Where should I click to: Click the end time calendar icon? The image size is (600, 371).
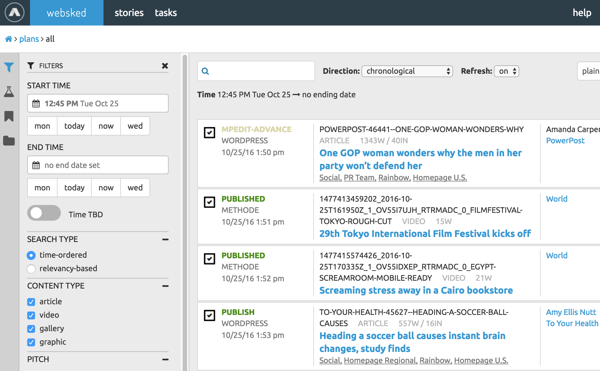point(36,165)
